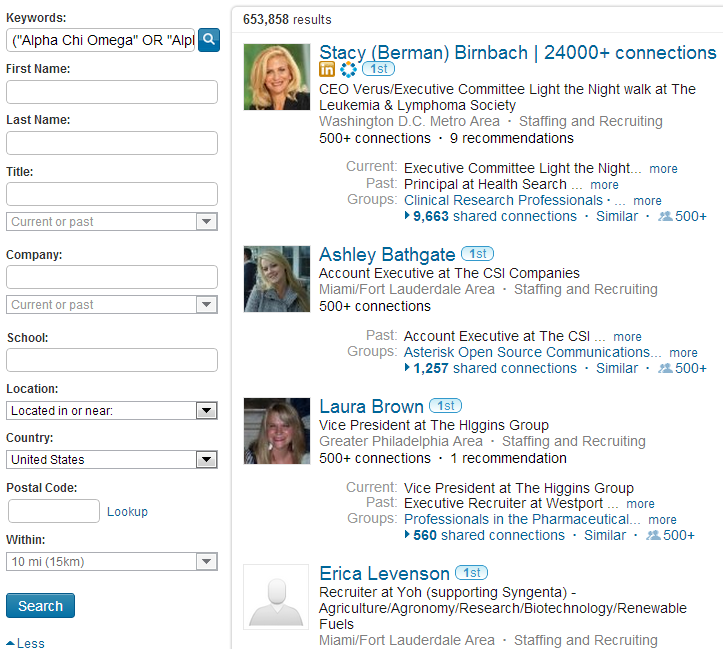Click the First Name input field
Screen dimensions: 723x649
112,92
